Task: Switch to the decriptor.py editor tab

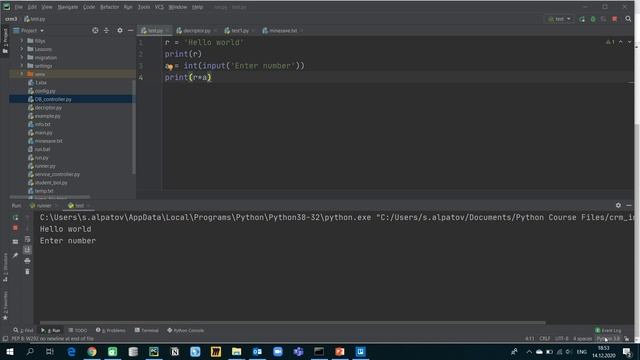Action: [x=196, y=31]
